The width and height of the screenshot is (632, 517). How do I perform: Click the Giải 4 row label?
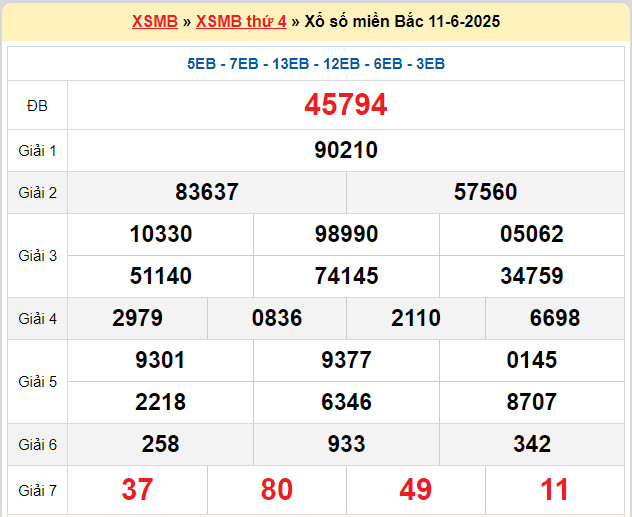[x=37, y=319]
